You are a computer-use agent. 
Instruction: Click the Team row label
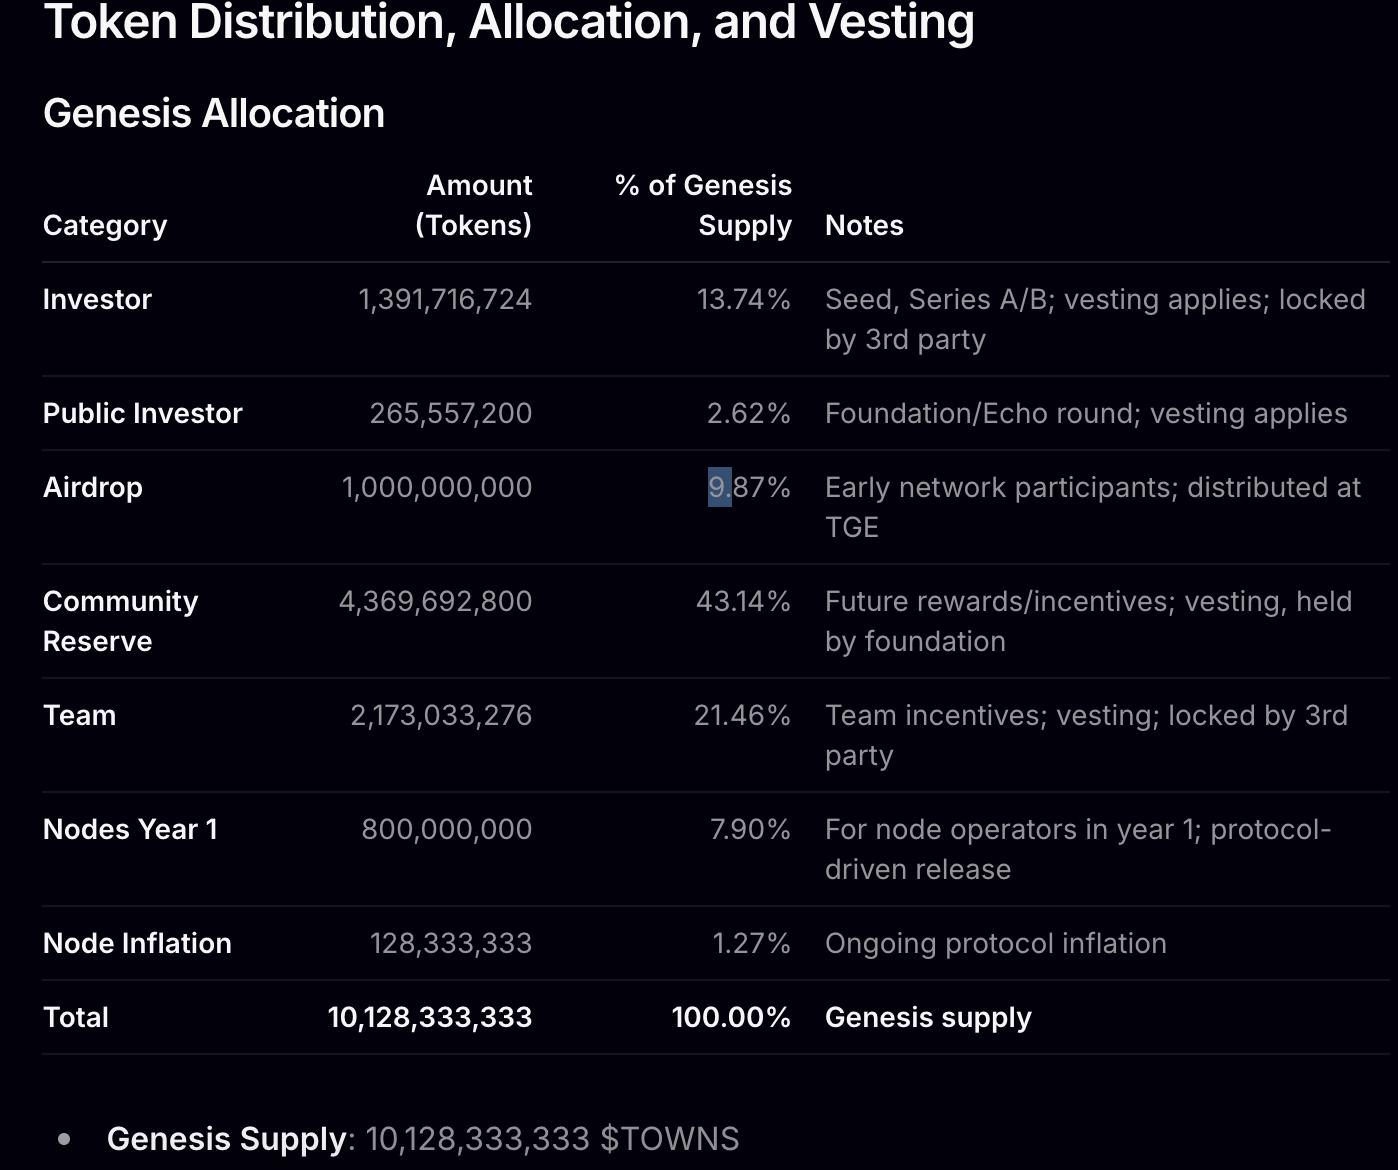(x=79, y=715)
